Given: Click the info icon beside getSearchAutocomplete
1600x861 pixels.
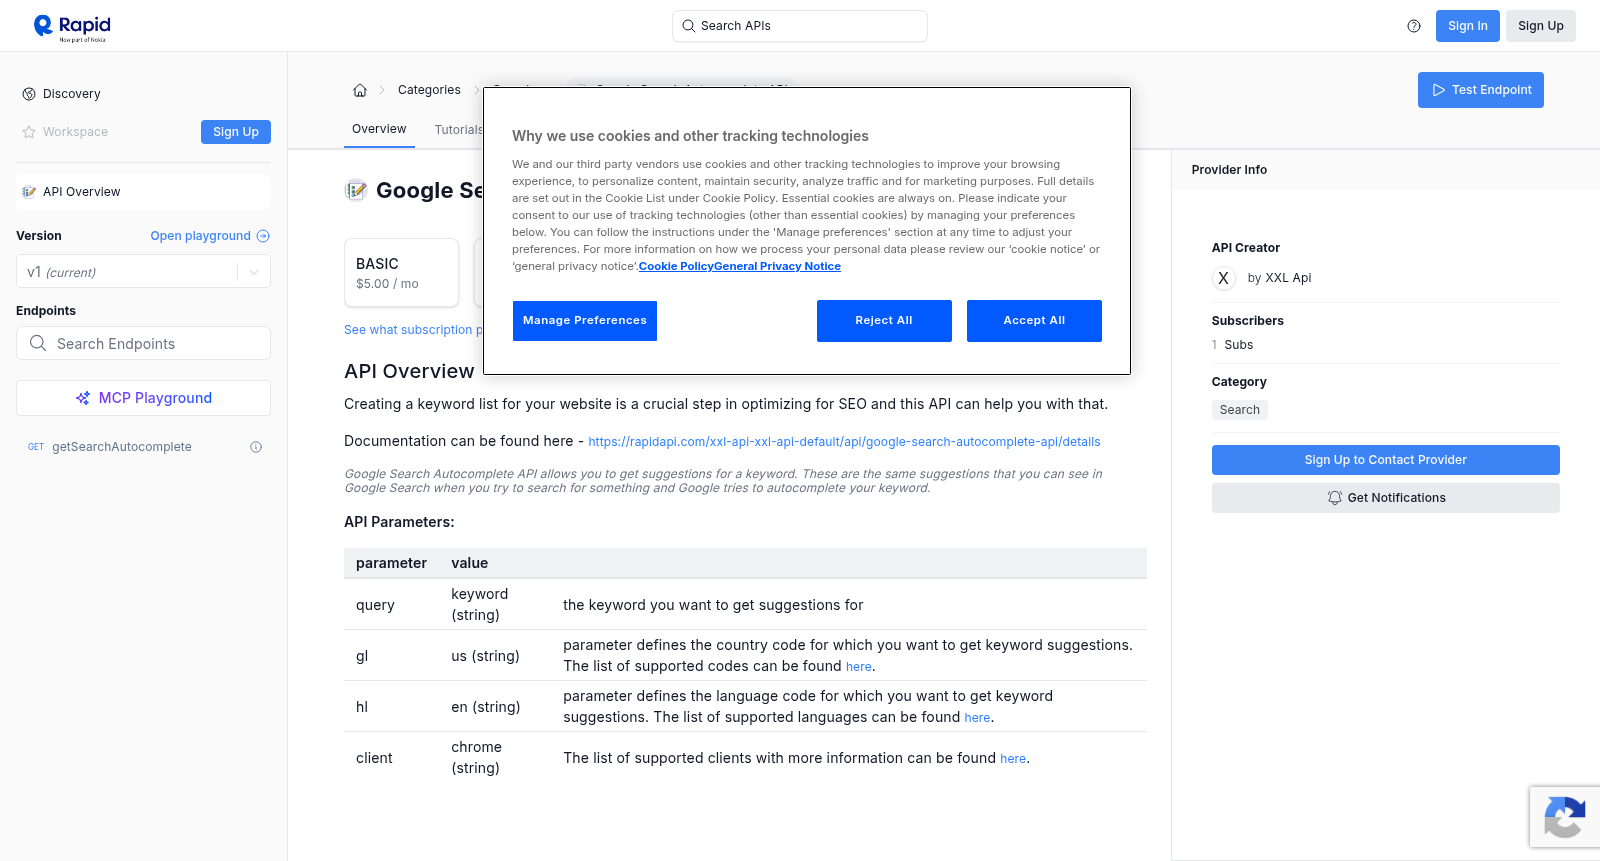Looking at the screenshot, I should pos(256,447).
